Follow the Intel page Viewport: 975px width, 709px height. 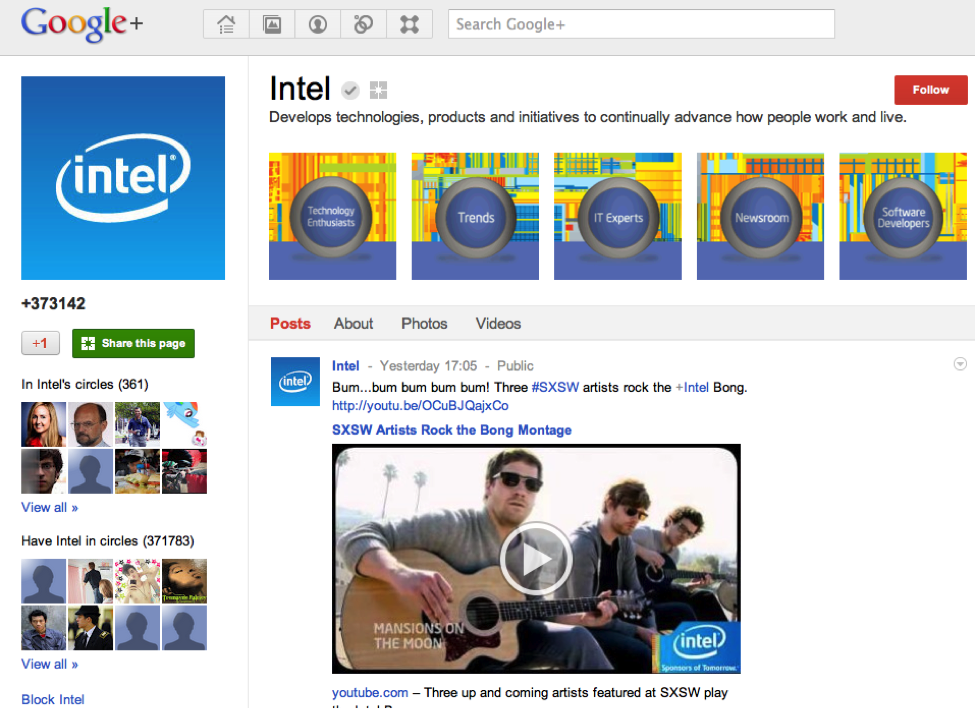pos(930,90)
